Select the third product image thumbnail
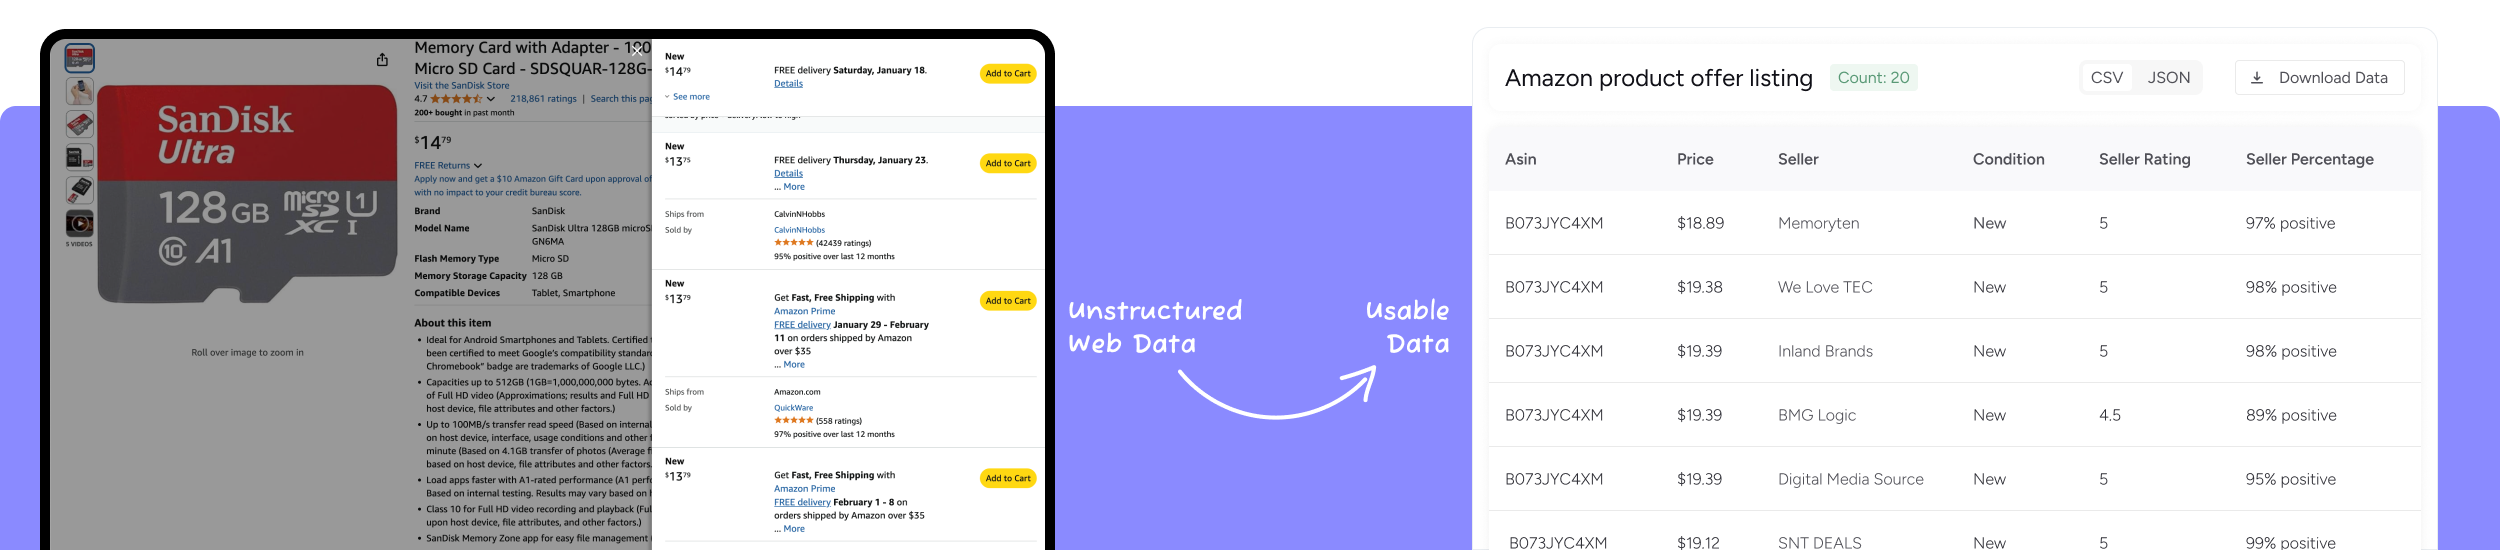This screenshot has height=550, width=2500. 80,124
